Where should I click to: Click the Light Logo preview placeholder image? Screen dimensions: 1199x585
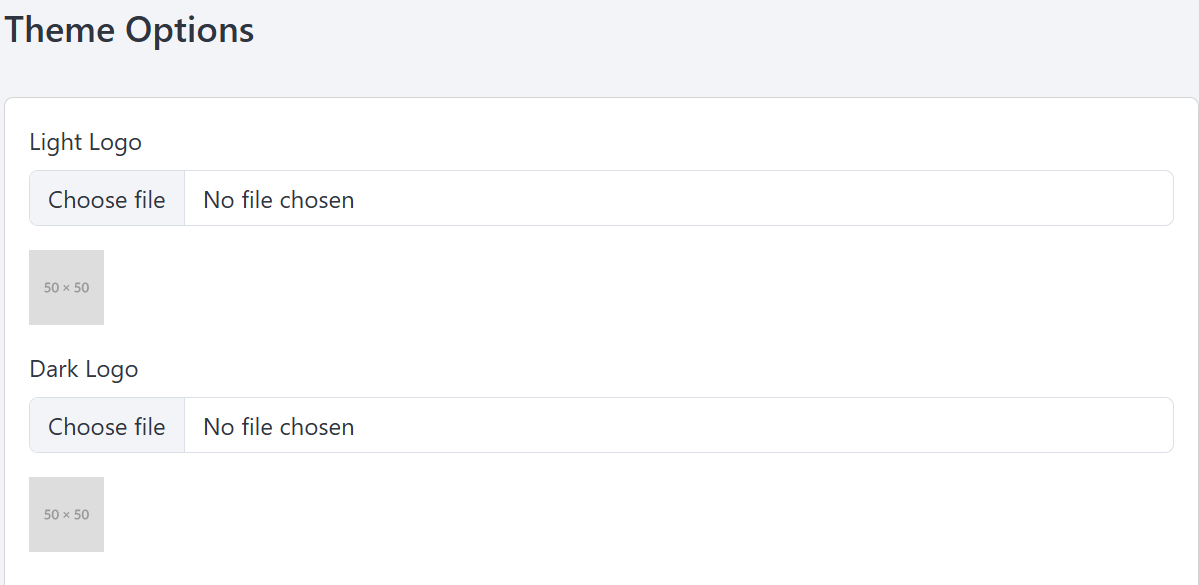(x=67, y=288)
